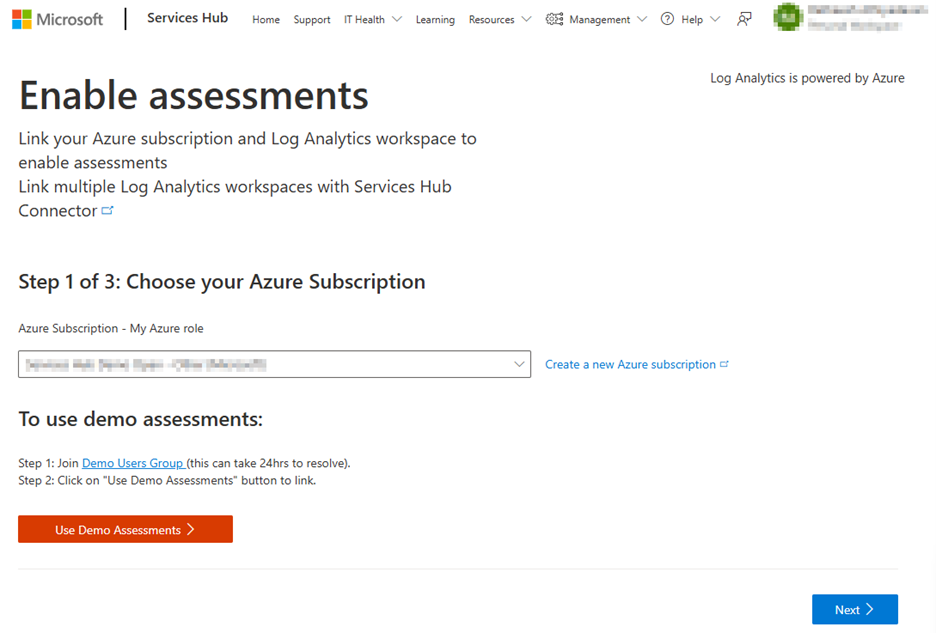This screenshot has width=936, height=633.
Task: Open the Learning menu item
Action: click(435, 20)
